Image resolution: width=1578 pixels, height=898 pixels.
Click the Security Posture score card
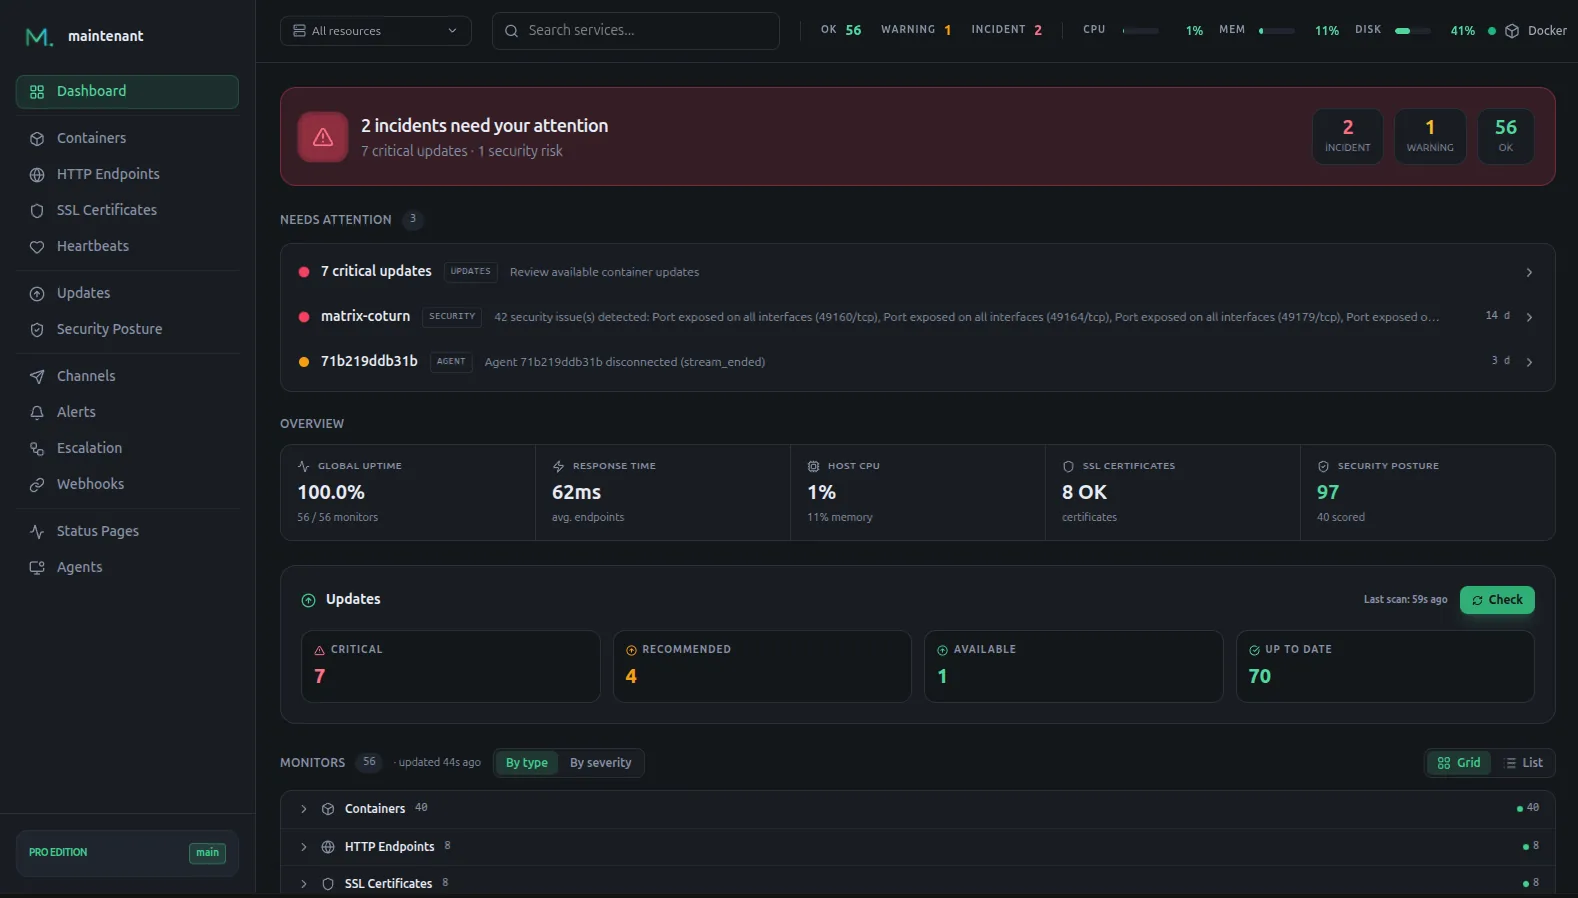coord(1428,493)
